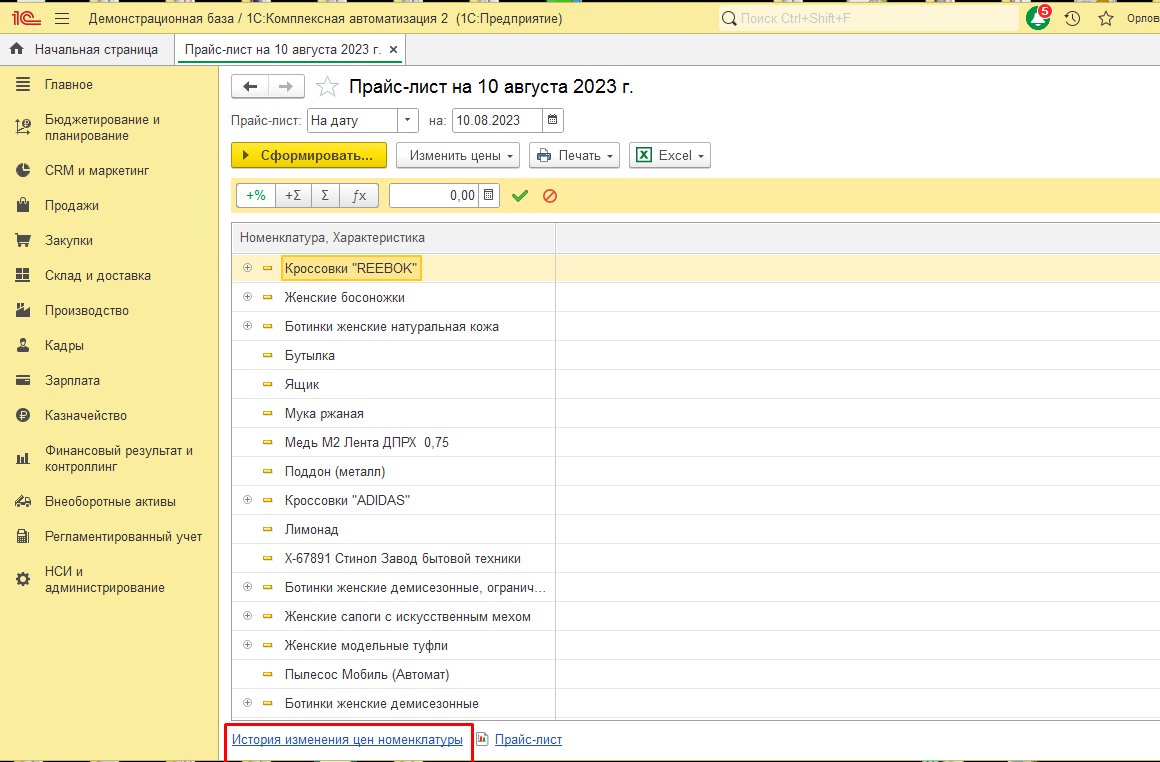Open the Прайс-лист type dropdown arrow
This screenshot has width=1160, height=762.
408,120
